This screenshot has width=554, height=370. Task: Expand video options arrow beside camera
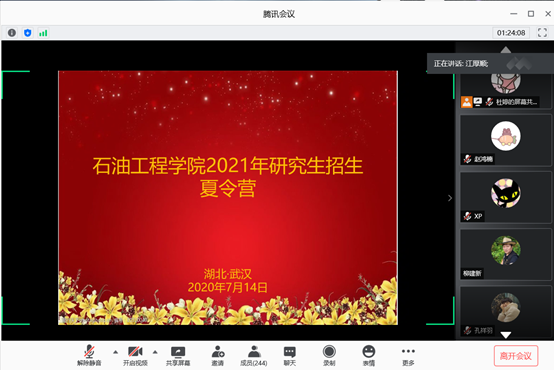pyautogui.click(x=155, y=352)
